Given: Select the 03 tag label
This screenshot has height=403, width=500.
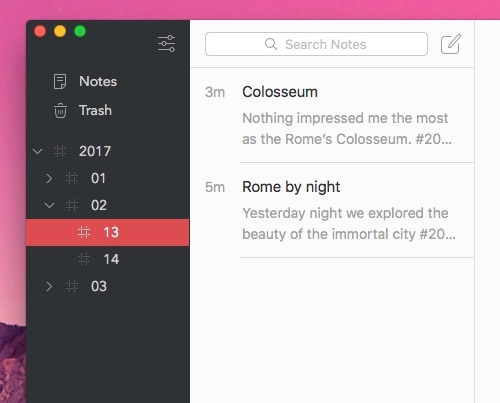Looking at the screenshot, I should tap(99, 286).
